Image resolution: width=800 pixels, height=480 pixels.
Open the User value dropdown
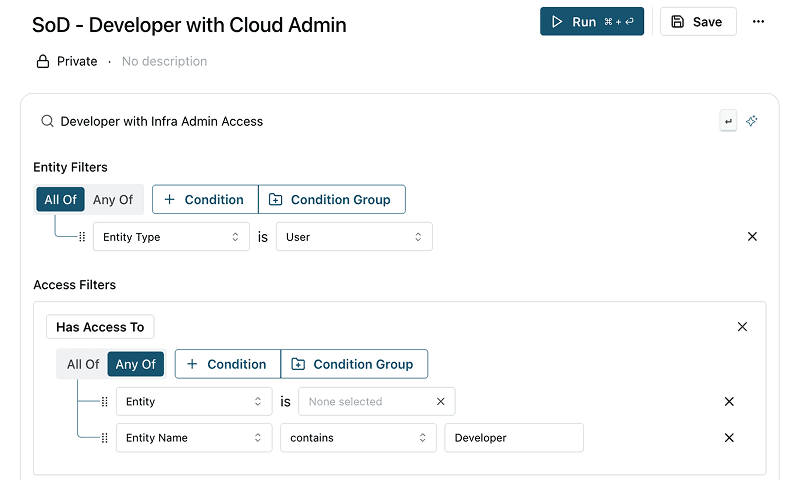(354, 237)
